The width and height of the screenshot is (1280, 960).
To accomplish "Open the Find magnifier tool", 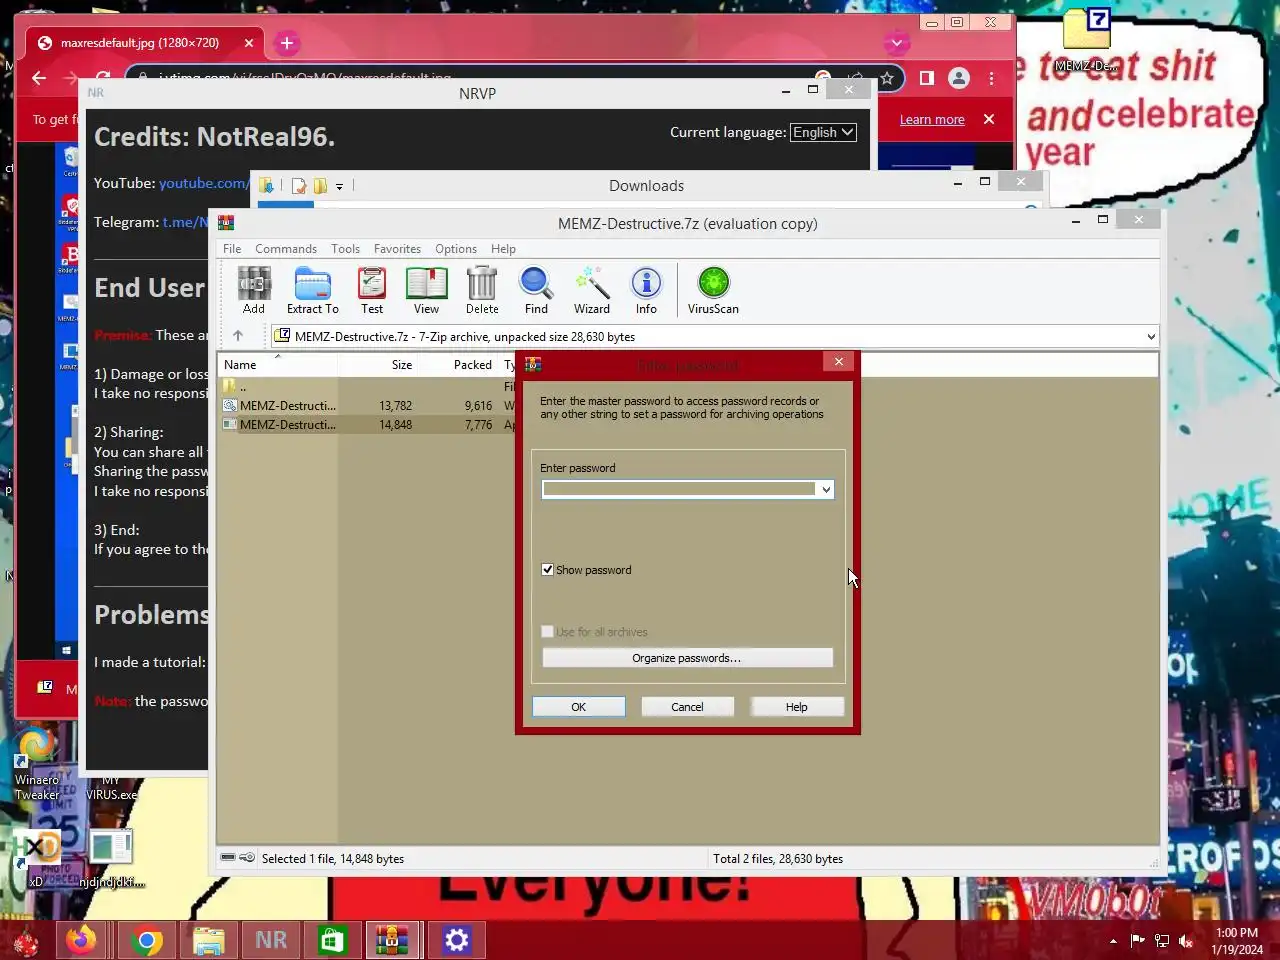I will tap(536, 291).
